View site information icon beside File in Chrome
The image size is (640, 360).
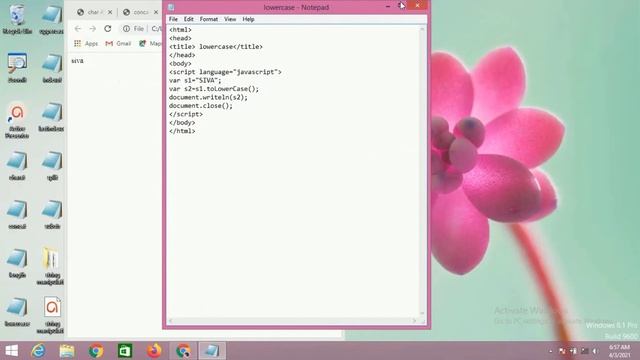[127, 29]
